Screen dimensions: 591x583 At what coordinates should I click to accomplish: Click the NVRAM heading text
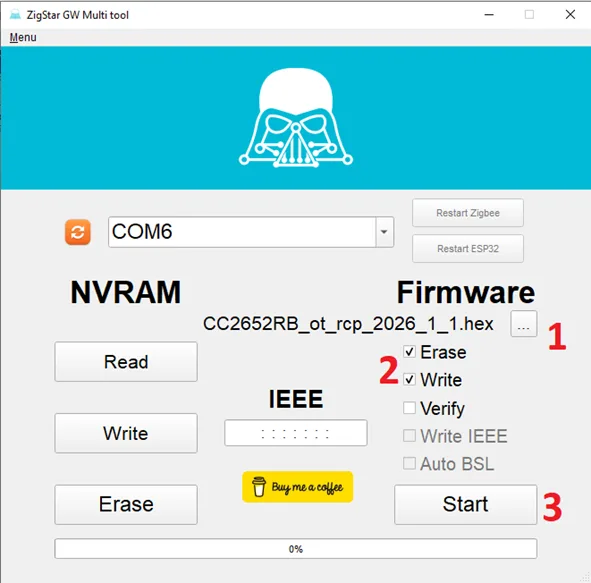[x=126, y=292]
